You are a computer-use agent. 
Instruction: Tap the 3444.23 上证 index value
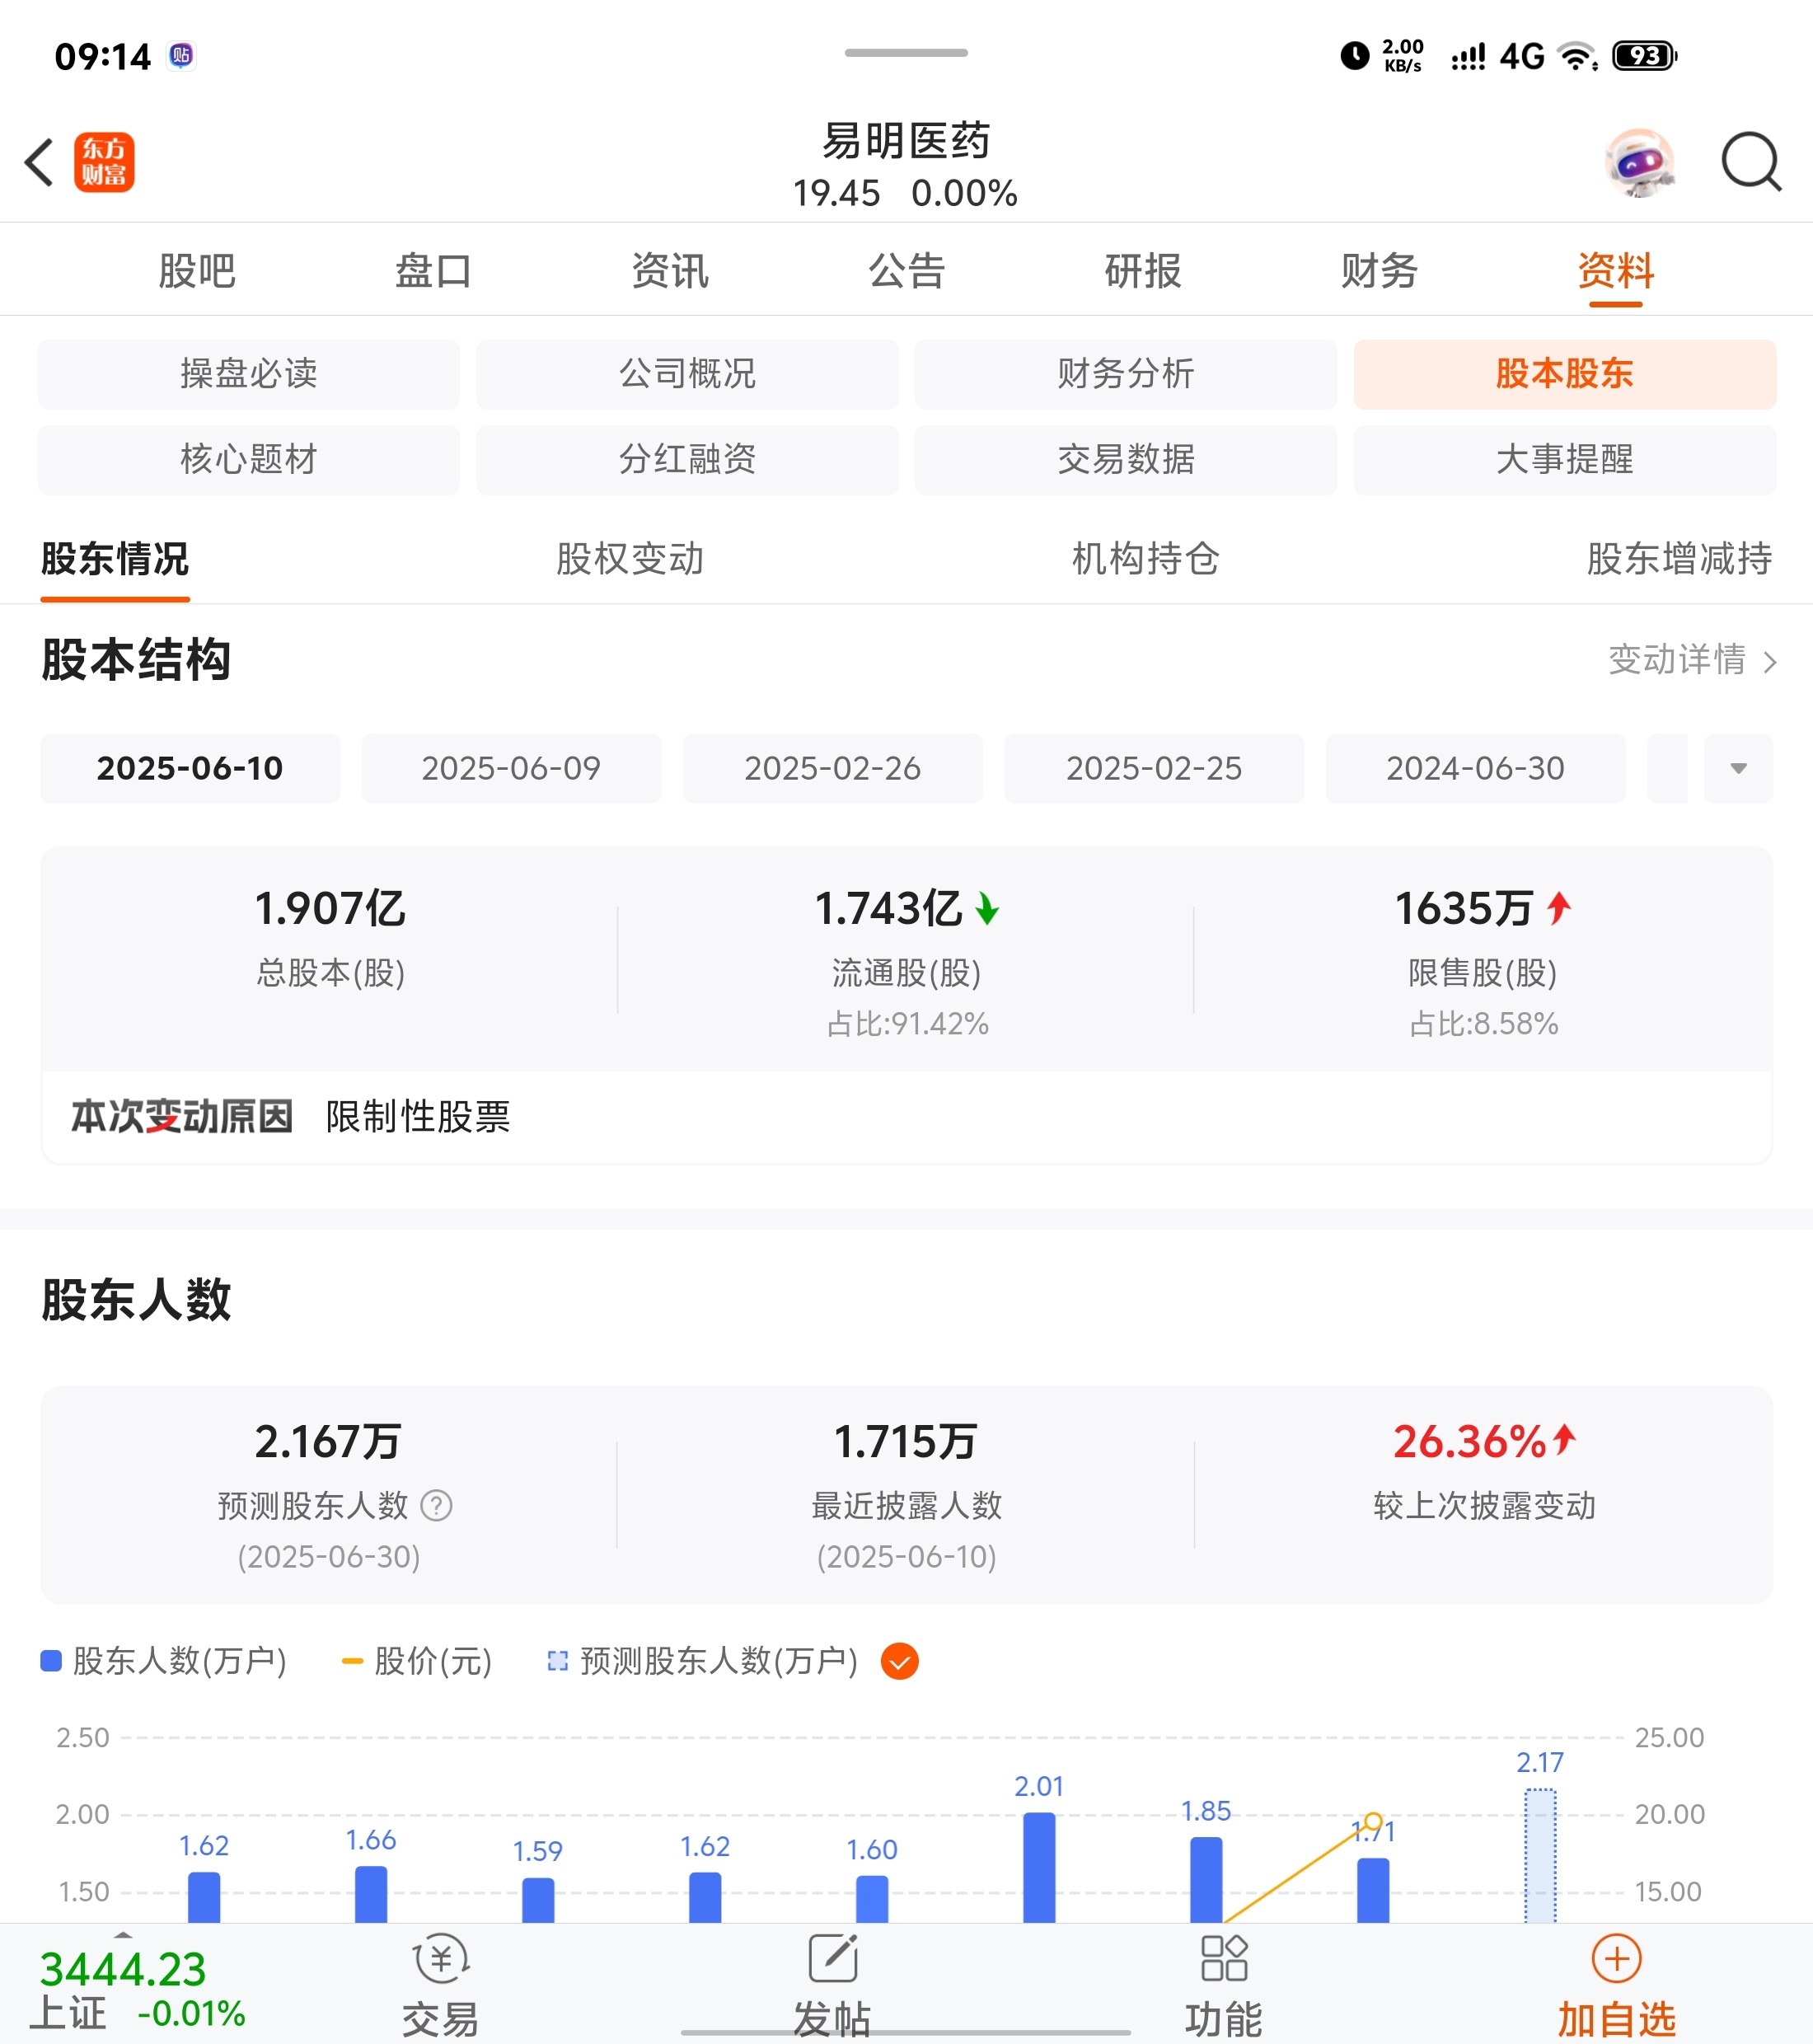[122, 1969]
